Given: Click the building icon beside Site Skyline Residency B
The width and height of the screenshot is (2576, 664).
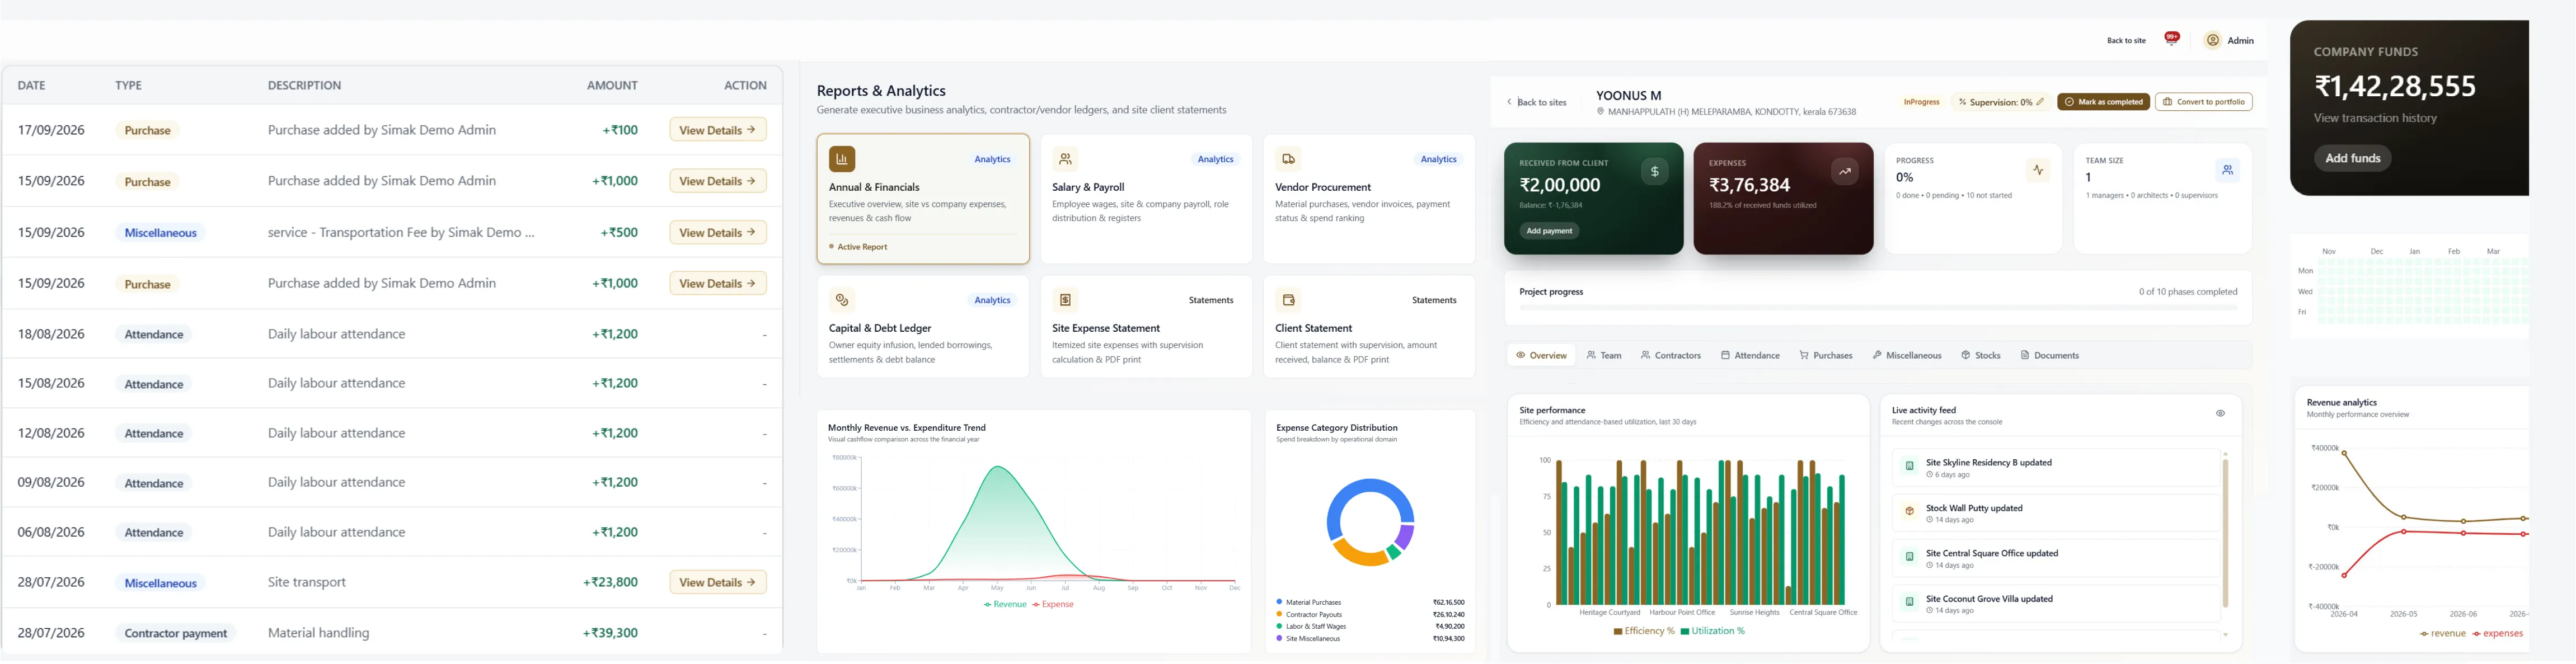Looking at the screenshot, I should tap(1909, 466).
